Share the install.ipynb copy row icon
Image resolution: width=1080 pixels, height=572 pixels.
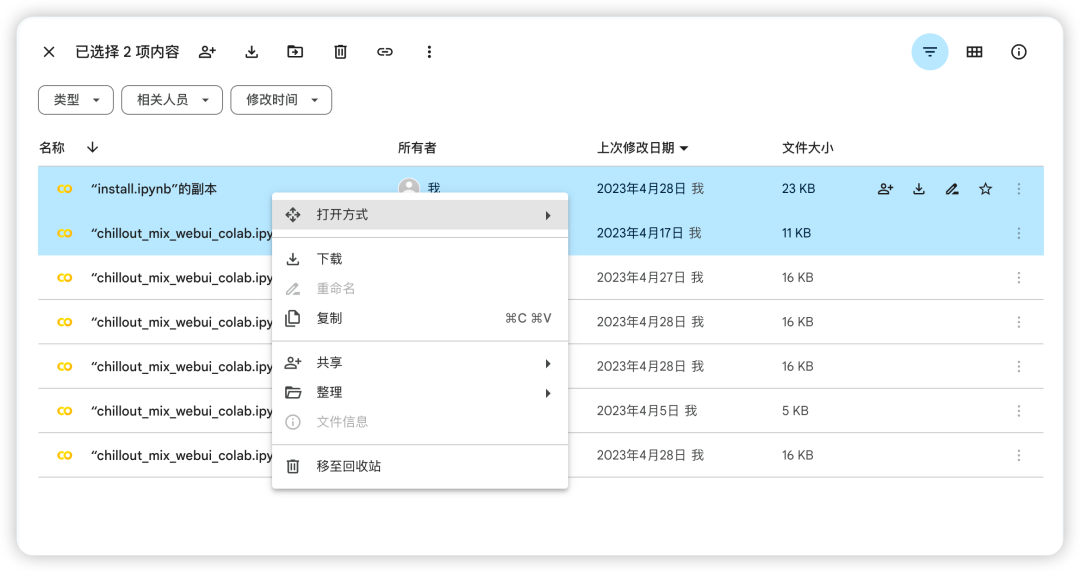pos(886,189)
